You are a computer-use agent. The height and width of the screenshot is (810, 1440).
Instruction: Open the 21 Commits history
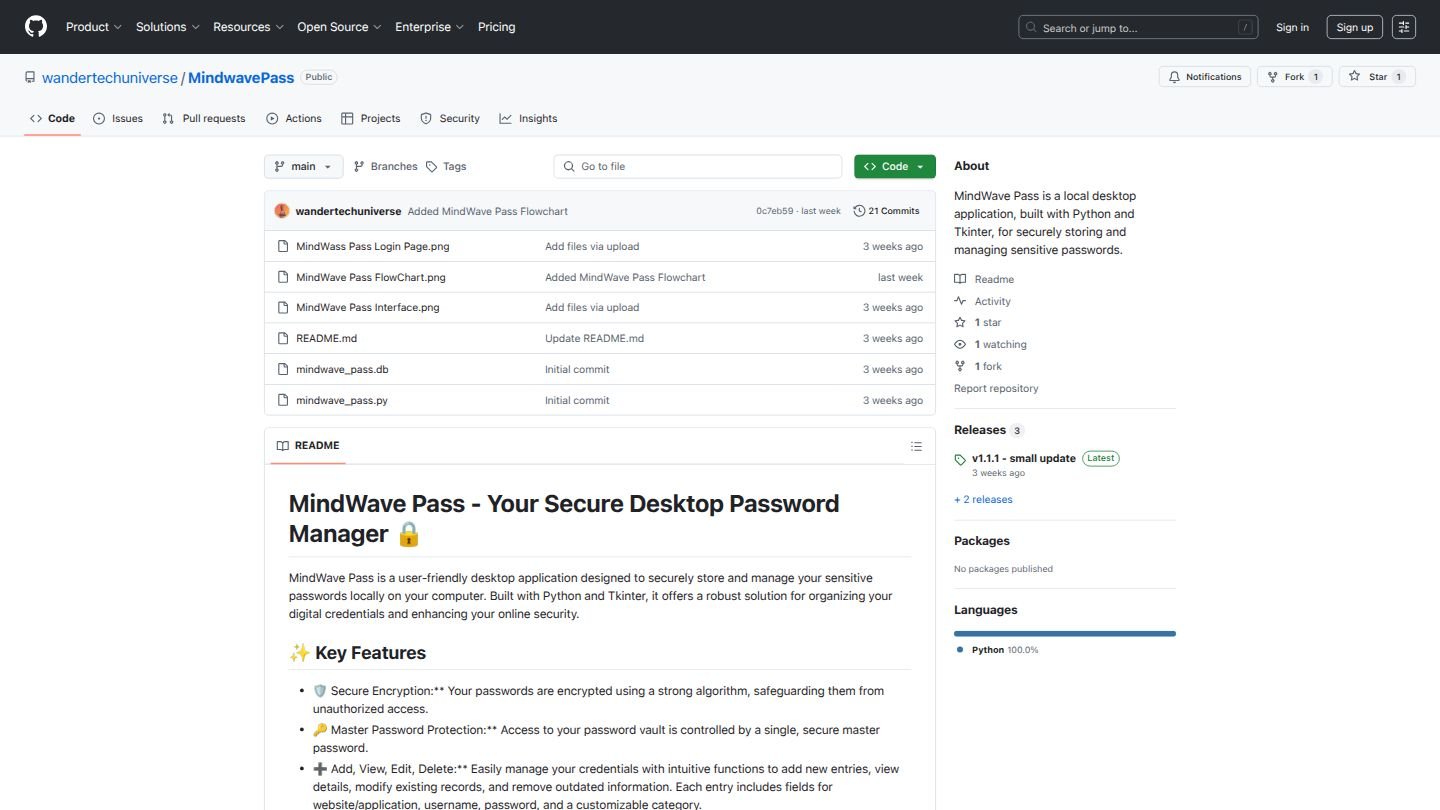(x=886, y=211)
